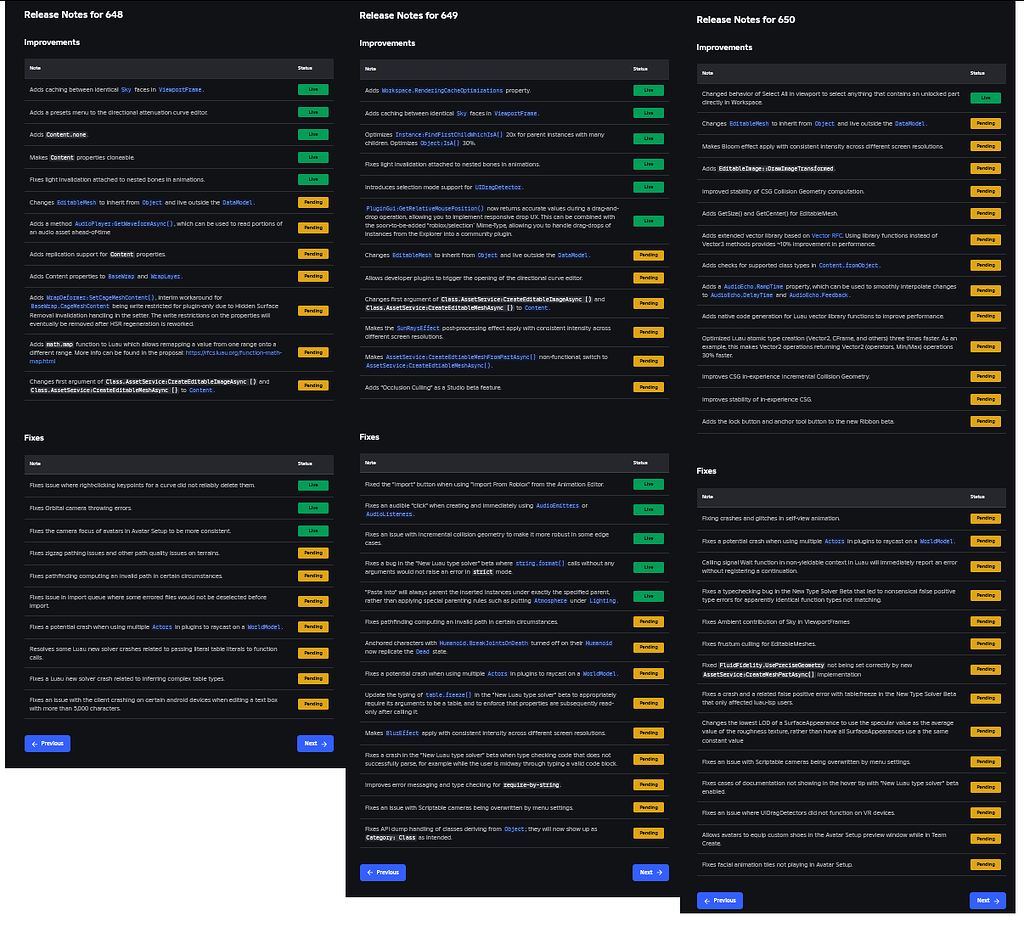Open table.freeze() link
This screenshot has height=927, width=1024.
pyautogui.click(x=448, y=695)
